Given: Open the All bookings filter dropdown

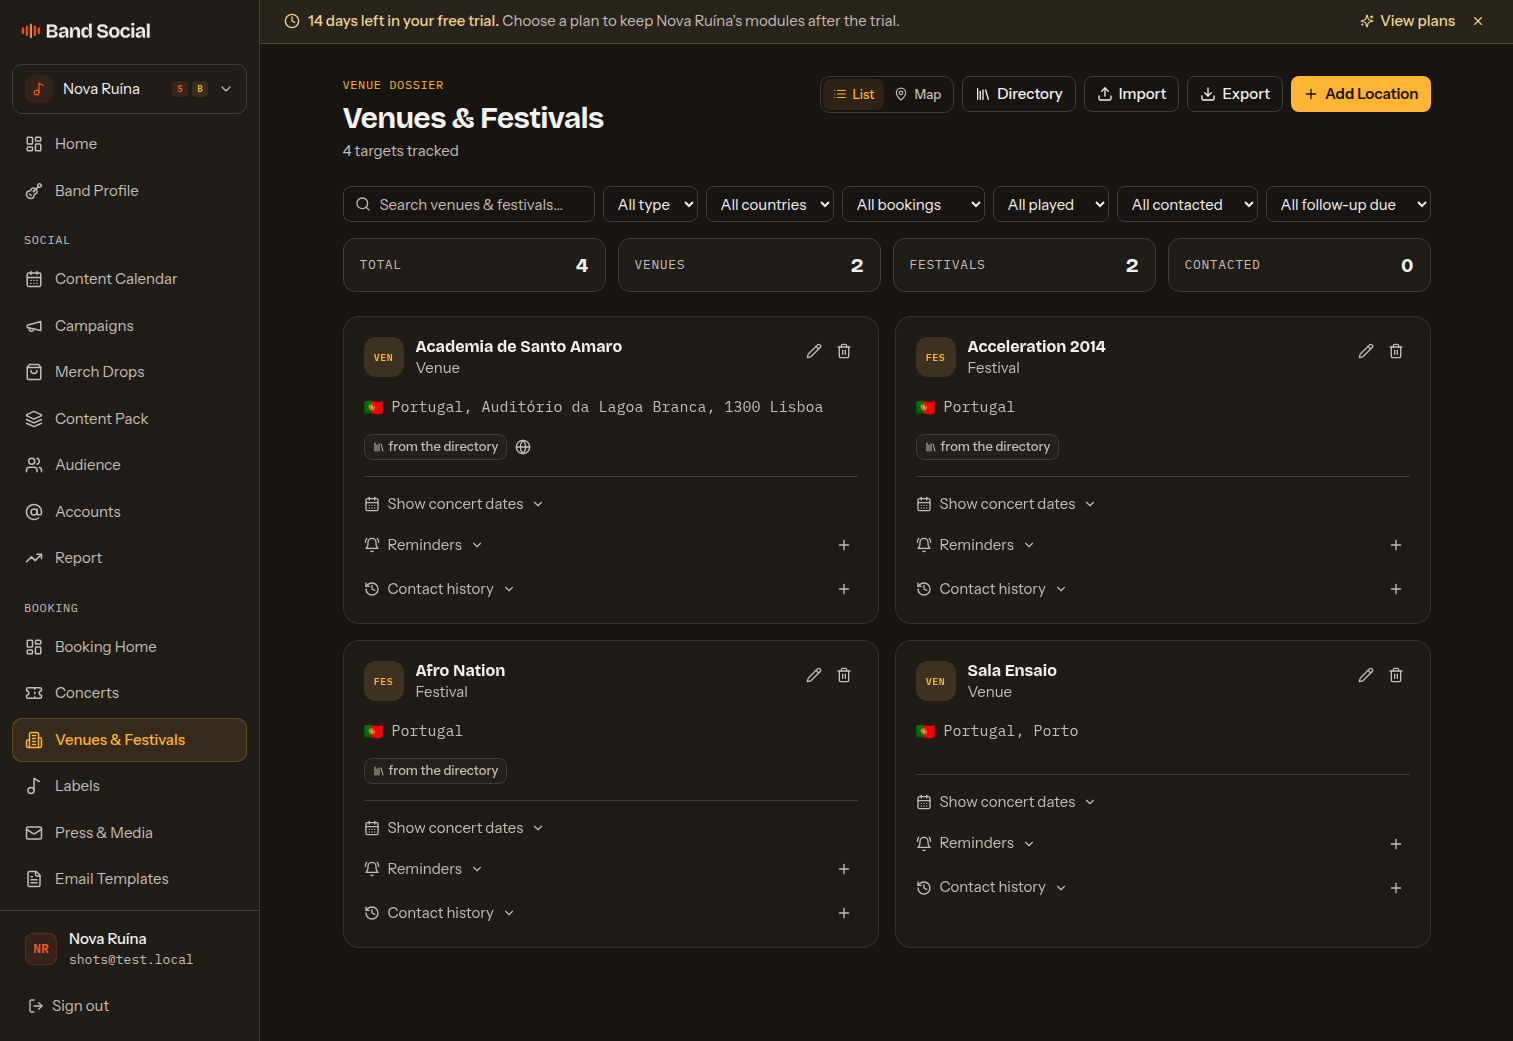Looking at the screenshot, I should coord(913,205).
